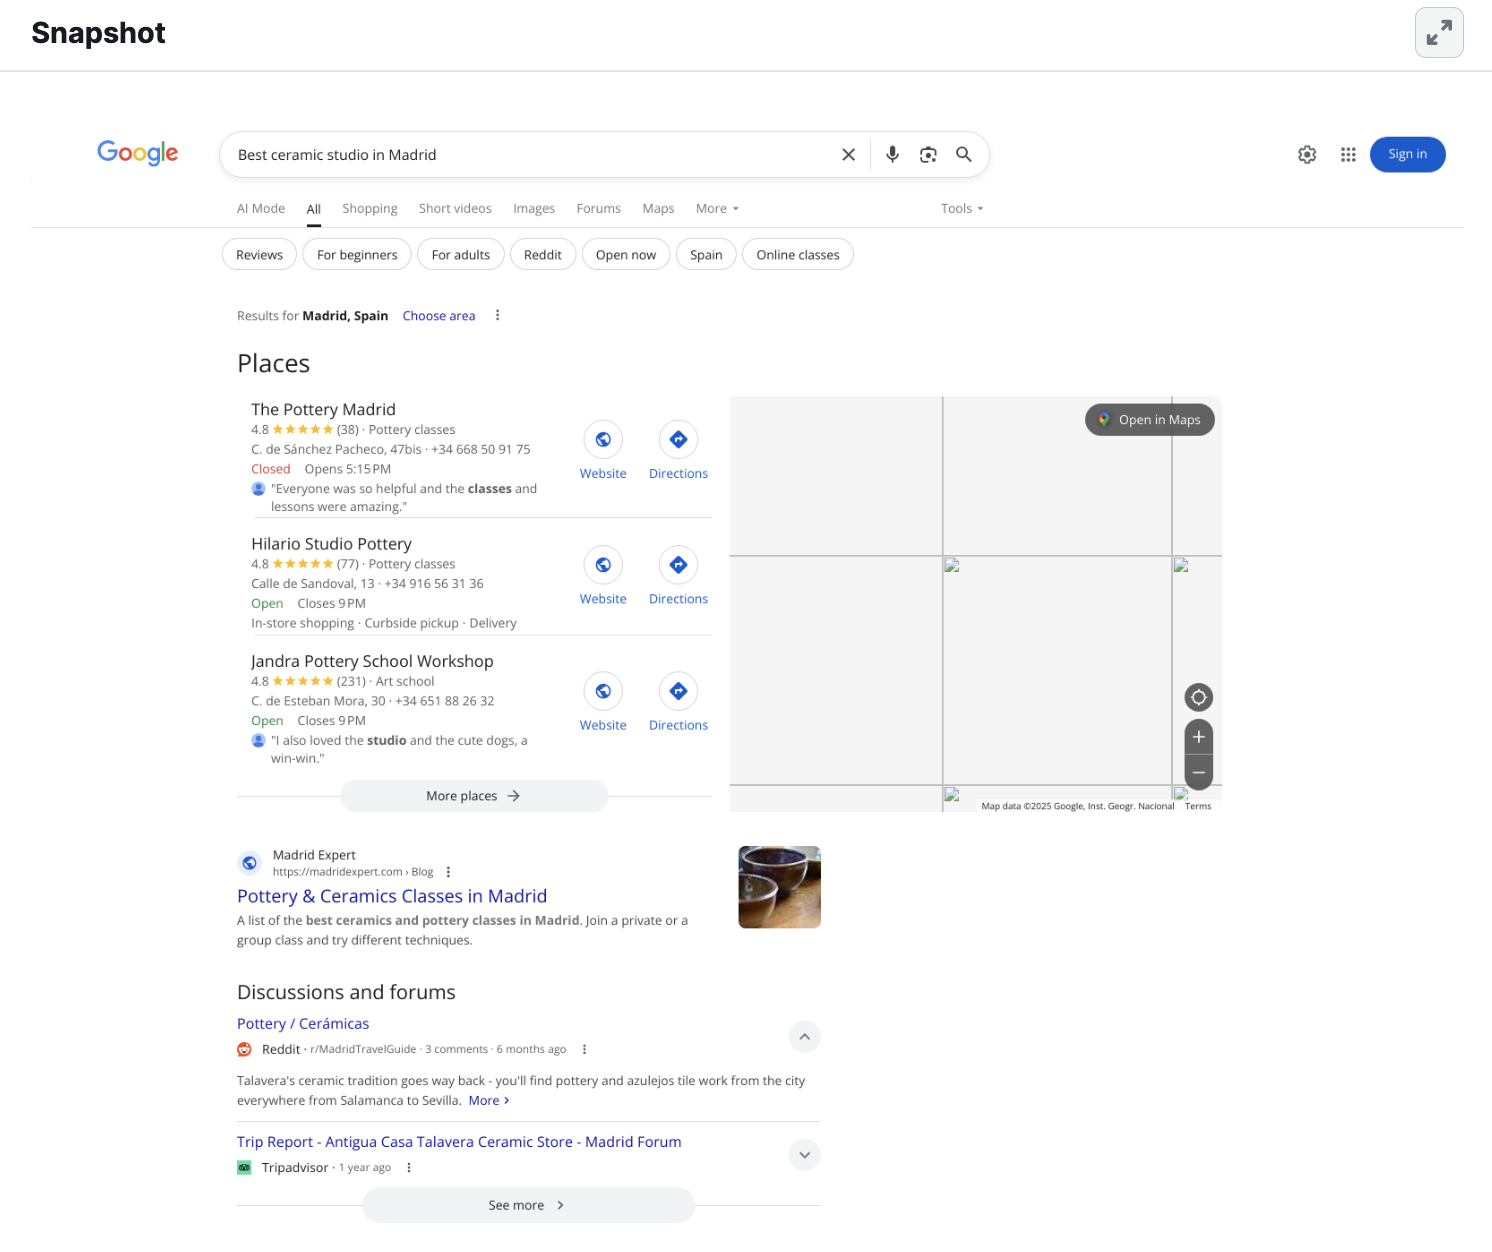Switch to AI Mode tab
This screenshot has width=1492, height=1252.
[261, 209]
